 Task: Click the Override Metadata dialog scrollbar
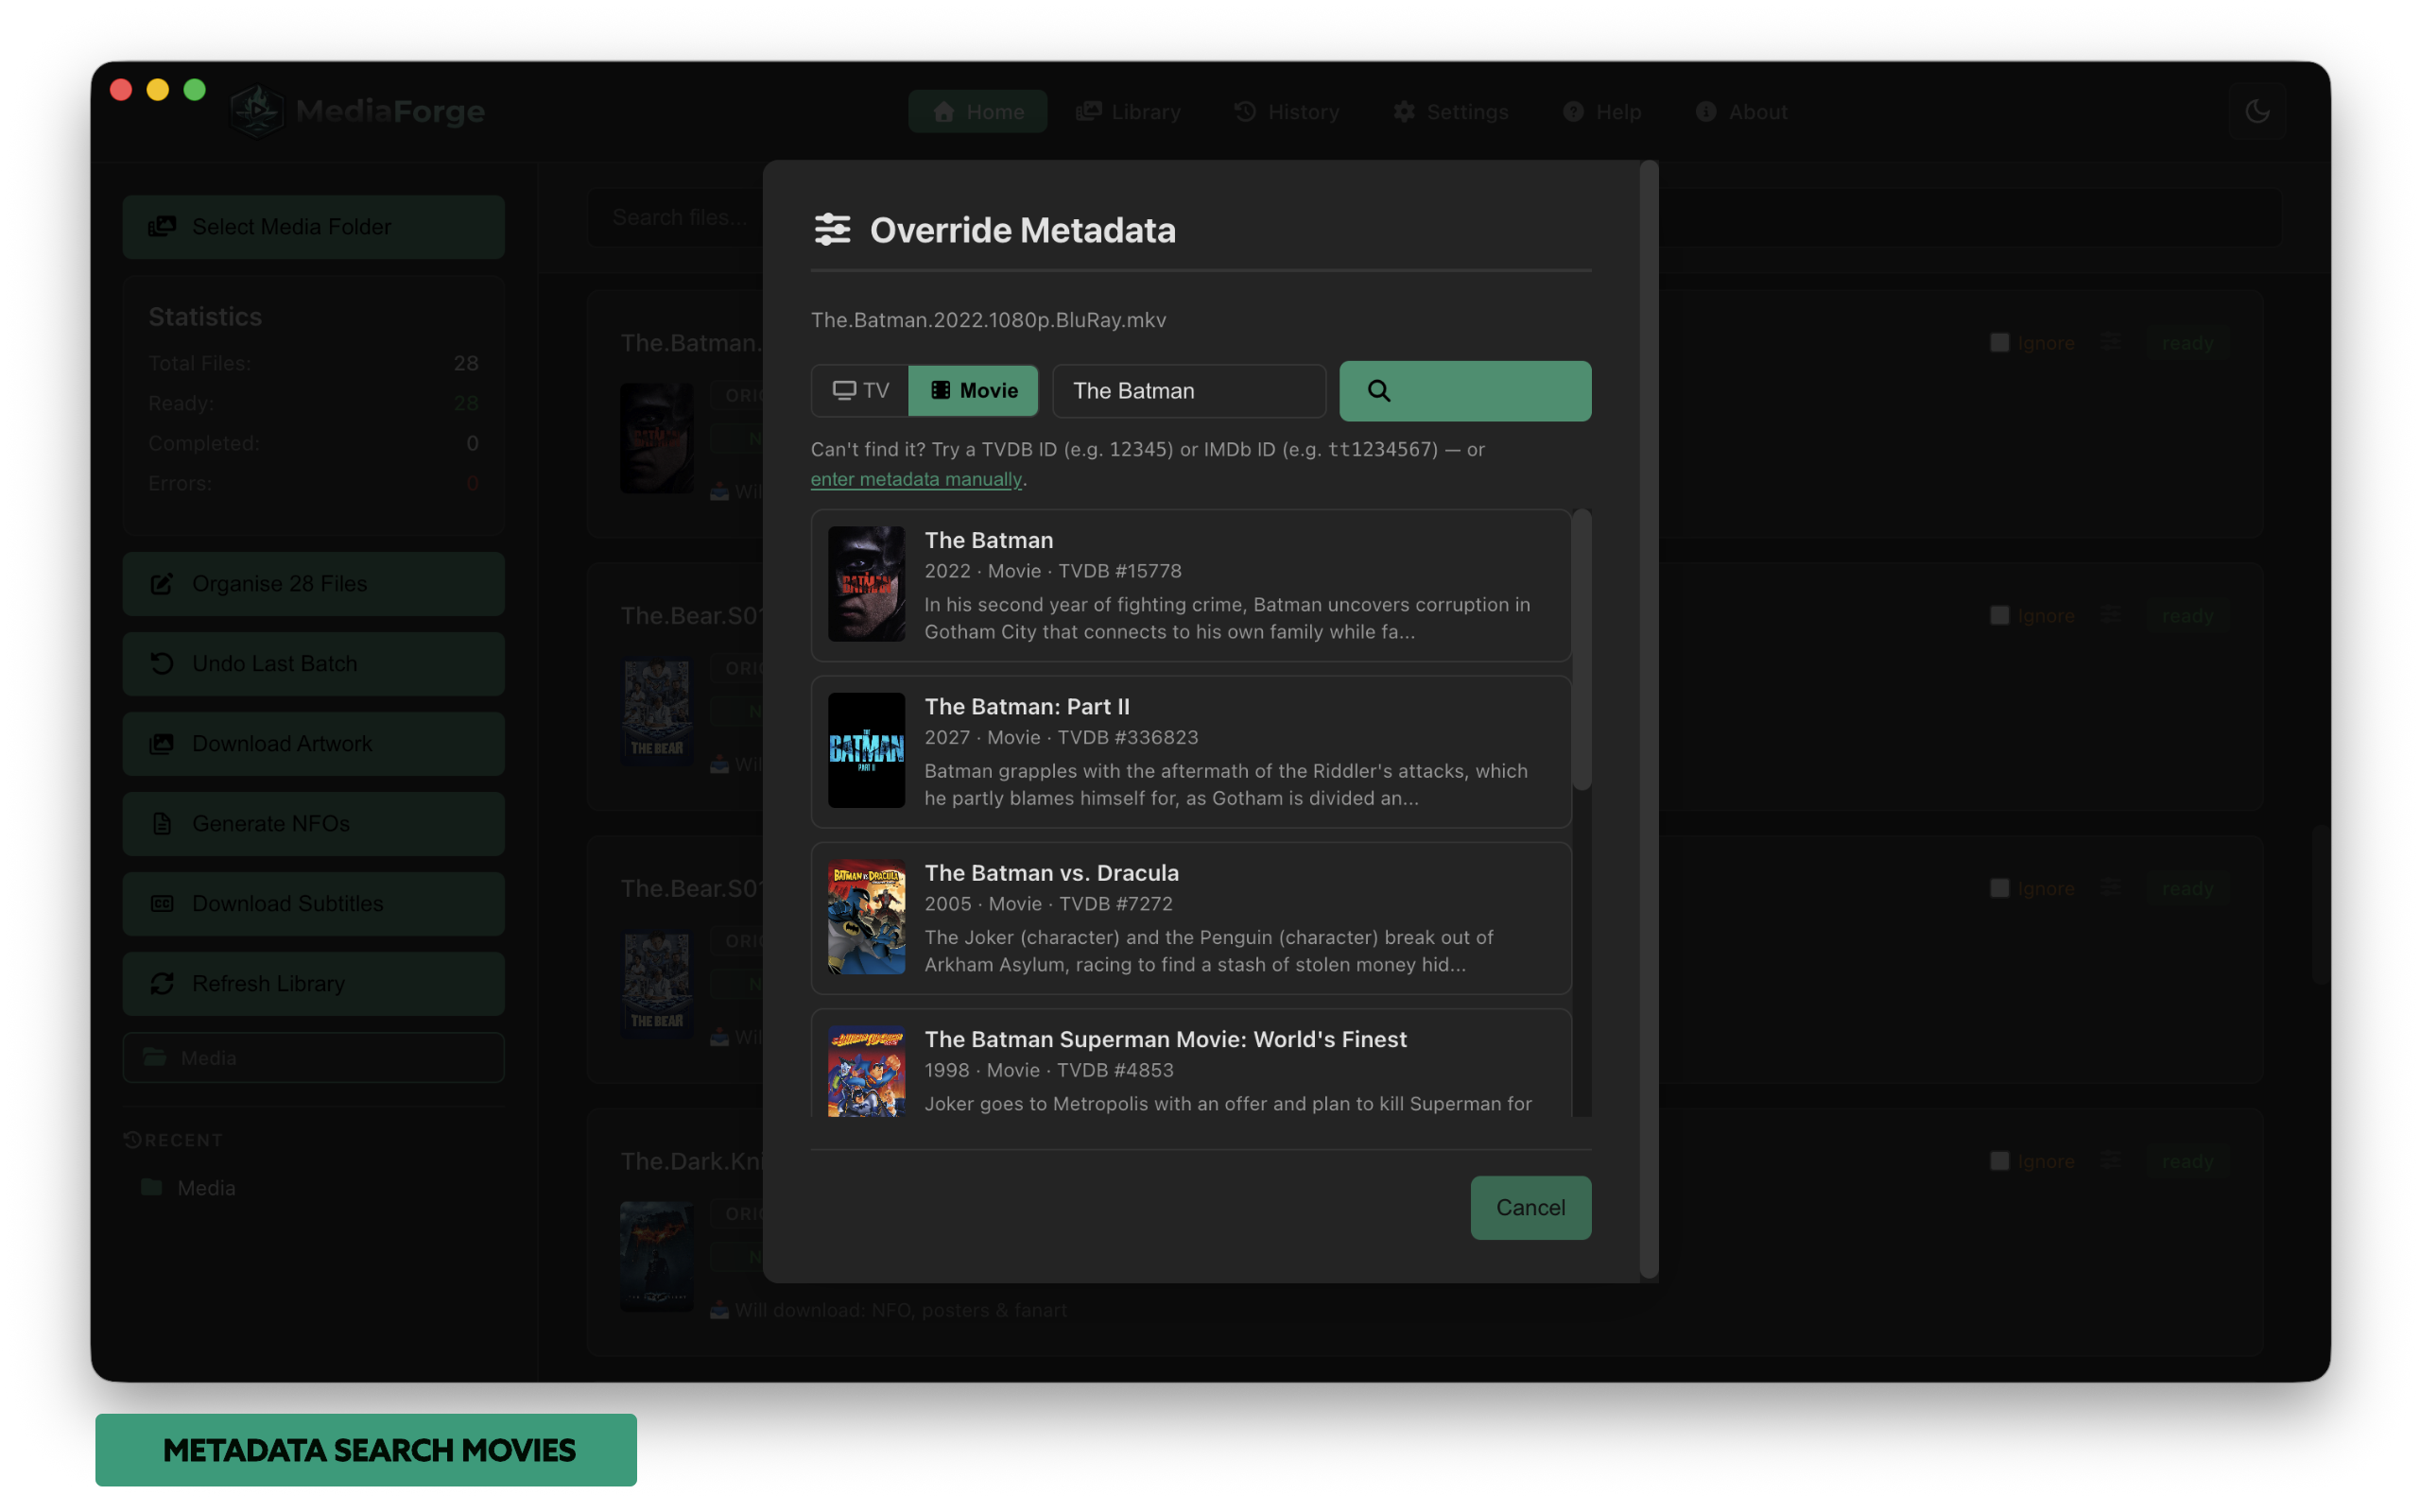(1649, 720)
